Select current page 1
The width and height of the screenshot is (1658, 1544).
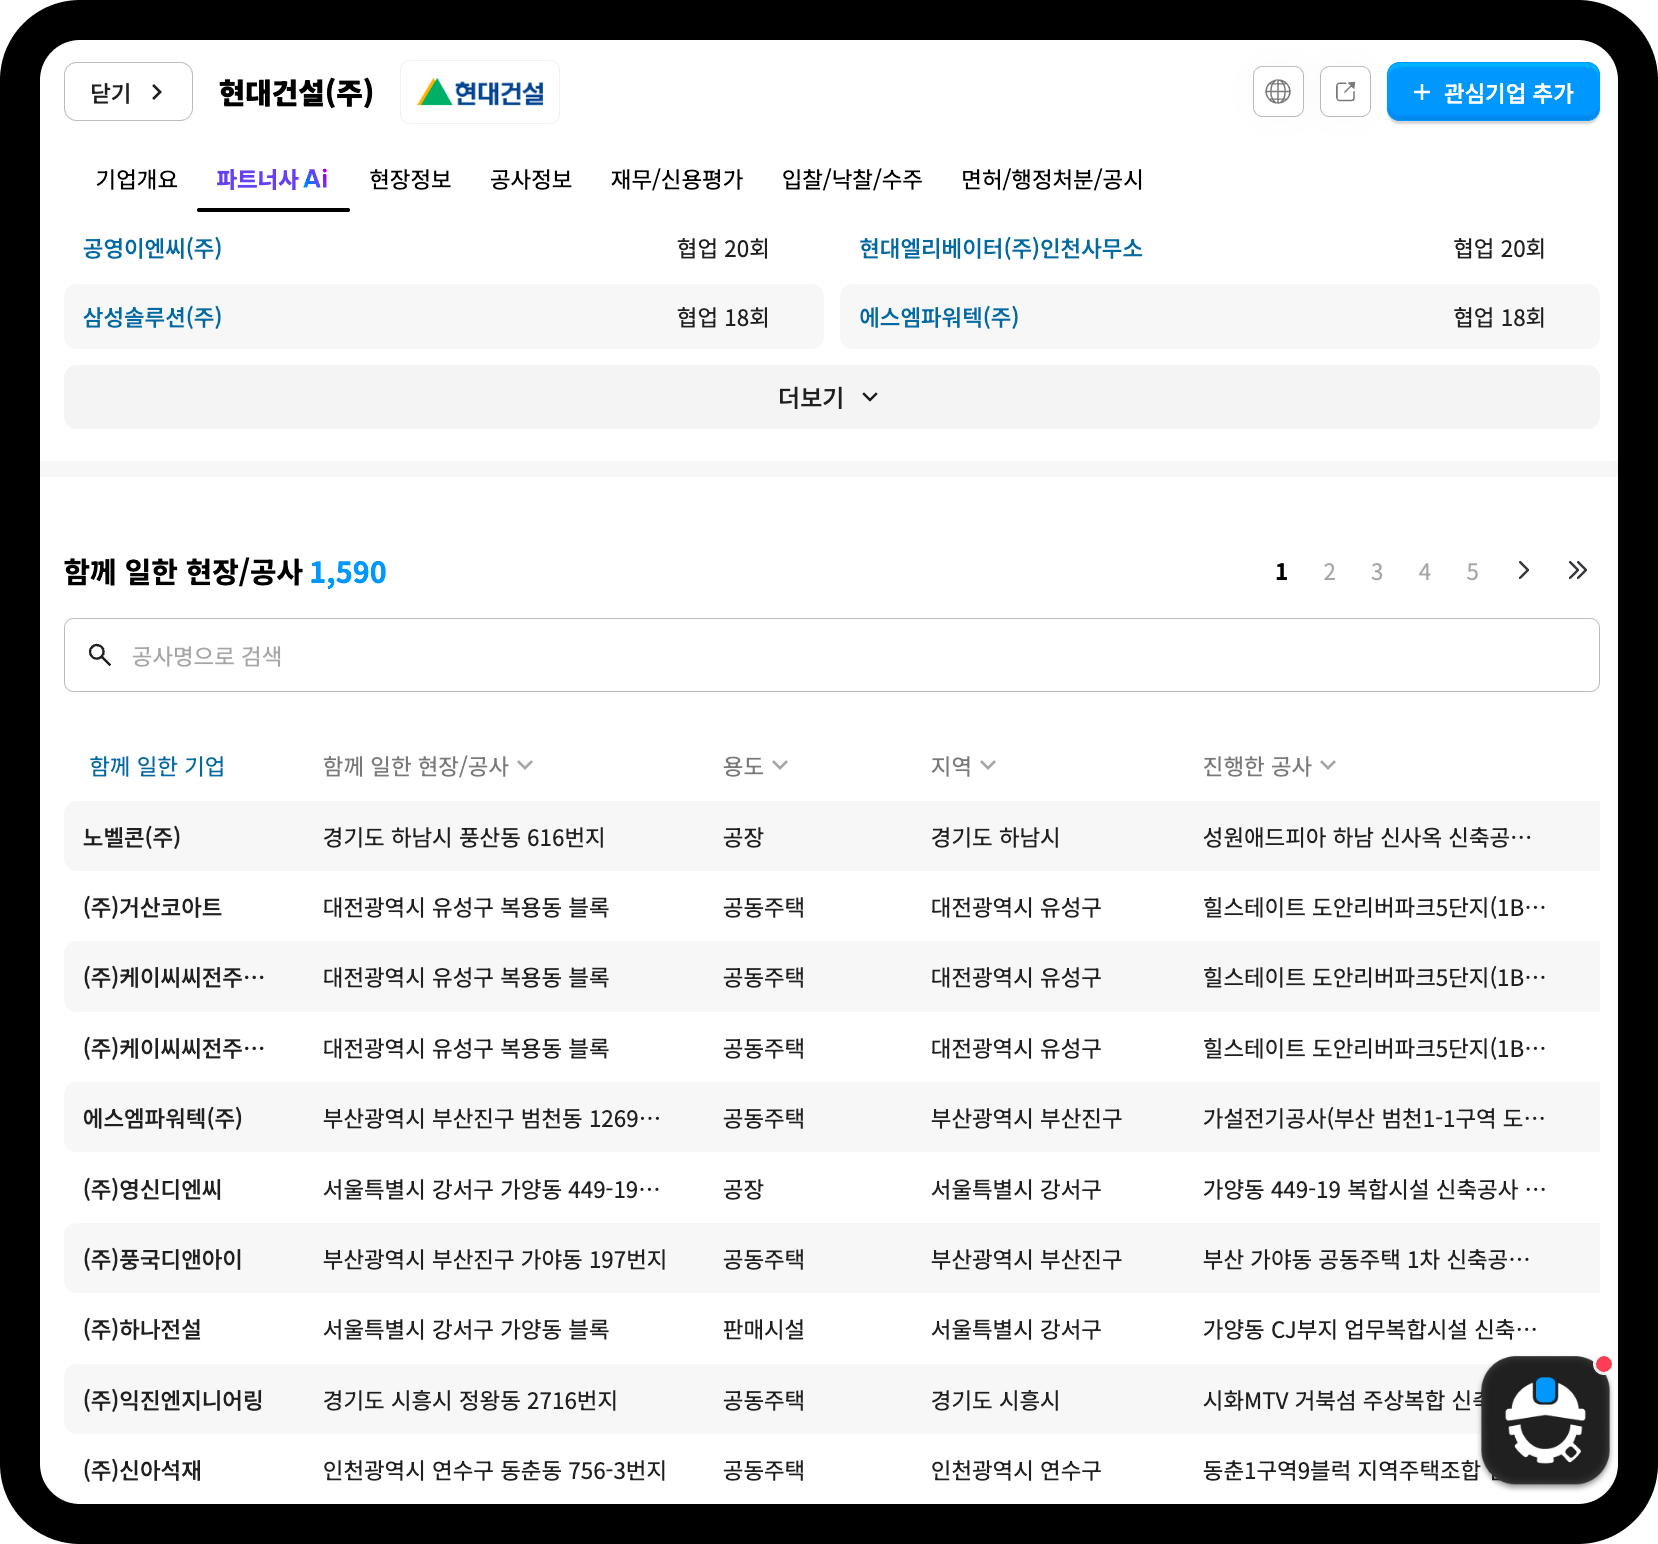[x=1281, y=572]
